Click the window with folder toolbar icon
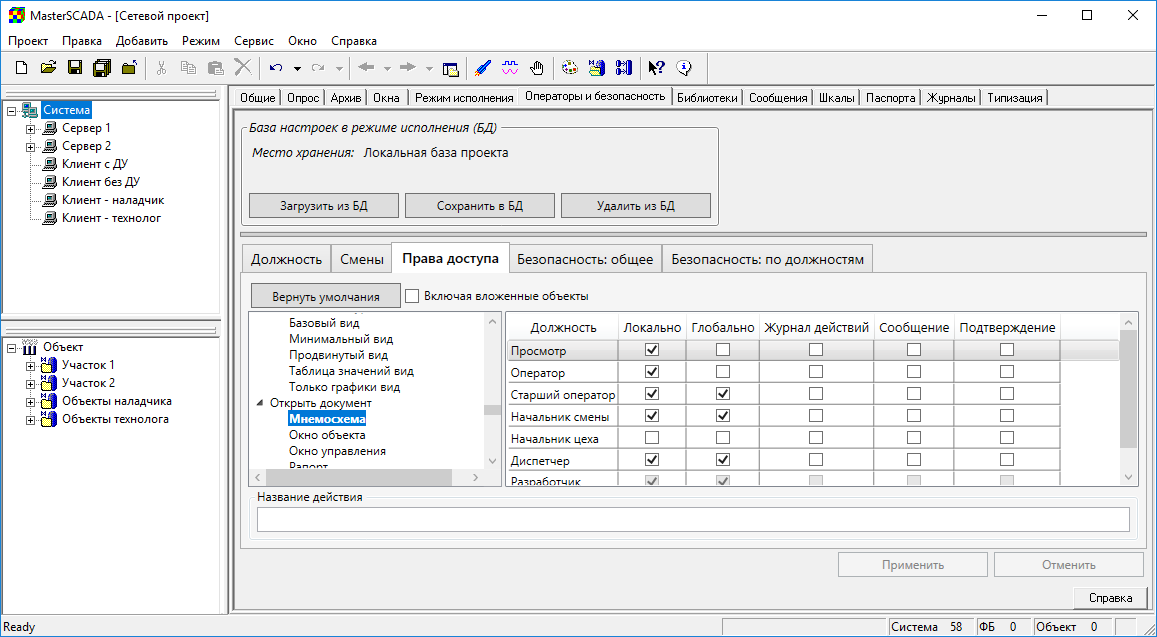 [450, 69]
